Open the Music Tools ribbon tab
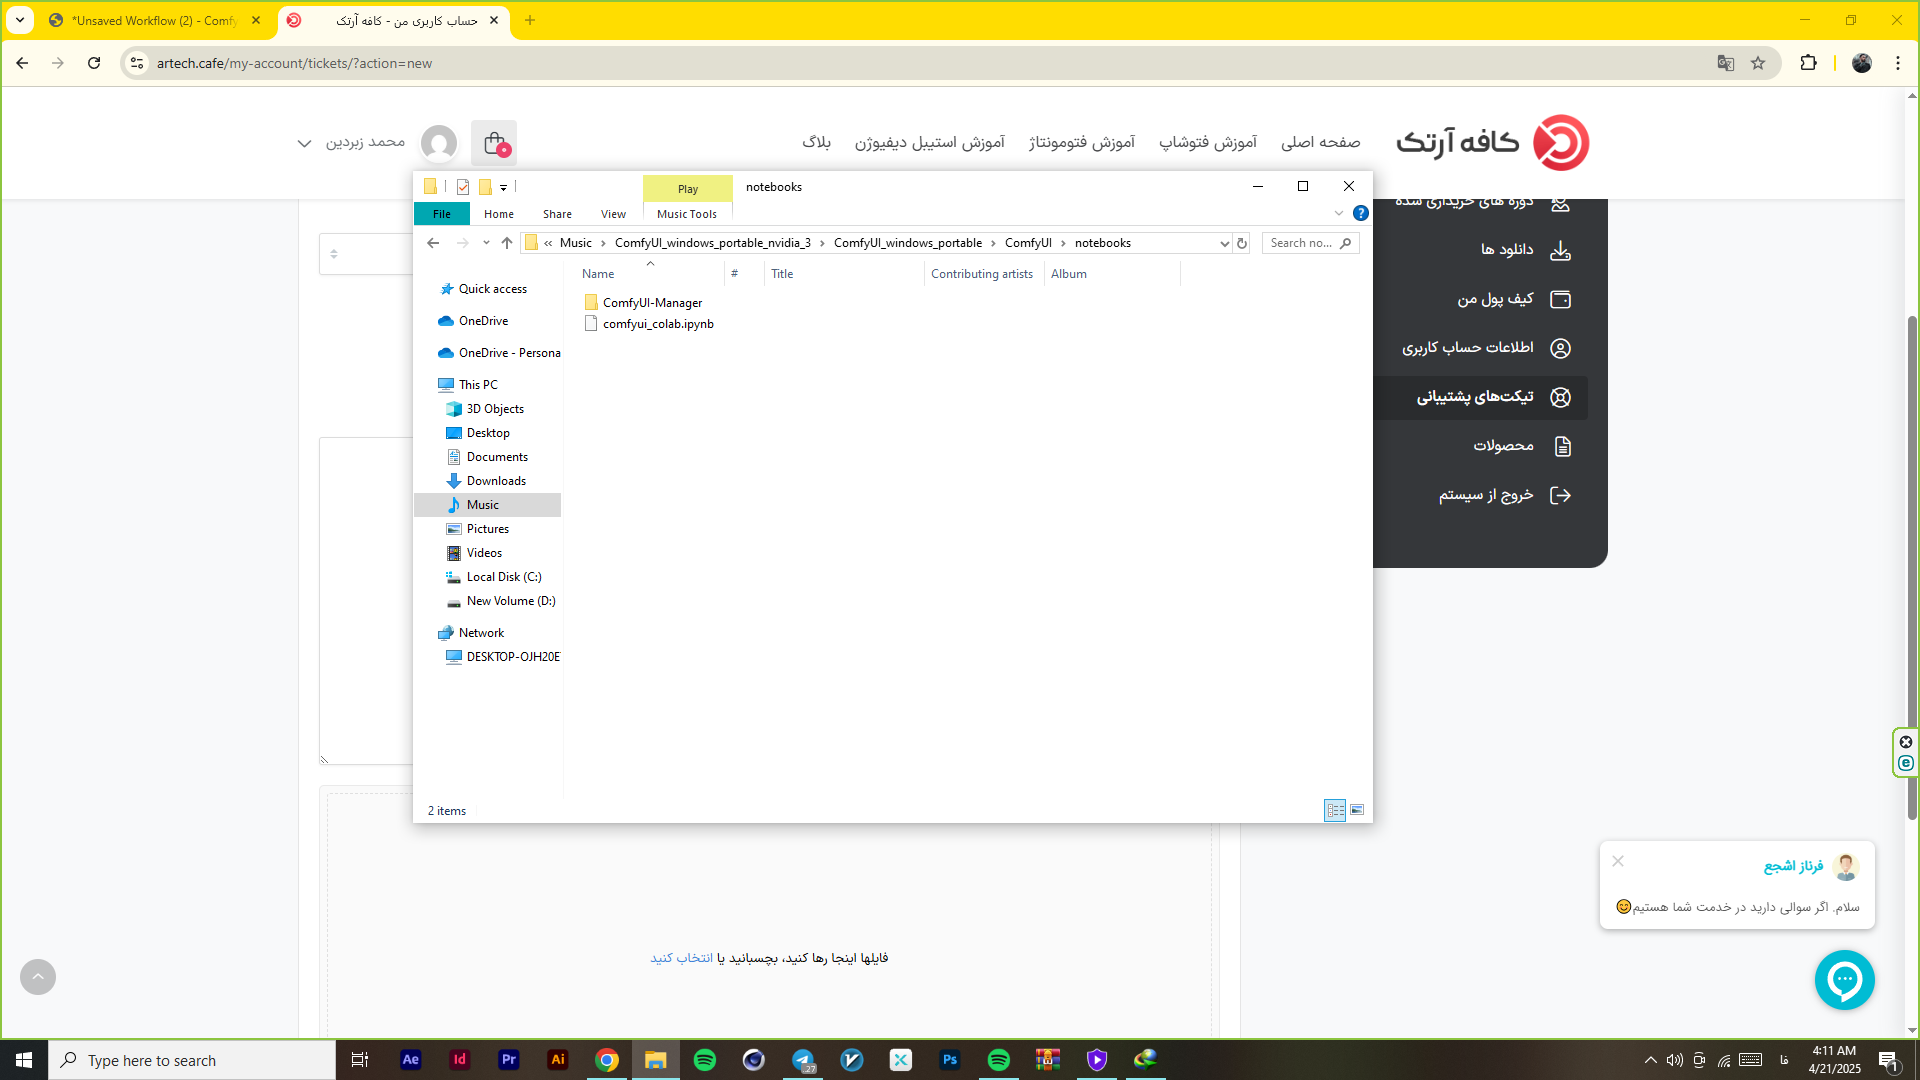This screenshot has width=1920, height=1080. click(x=687, y=214)
